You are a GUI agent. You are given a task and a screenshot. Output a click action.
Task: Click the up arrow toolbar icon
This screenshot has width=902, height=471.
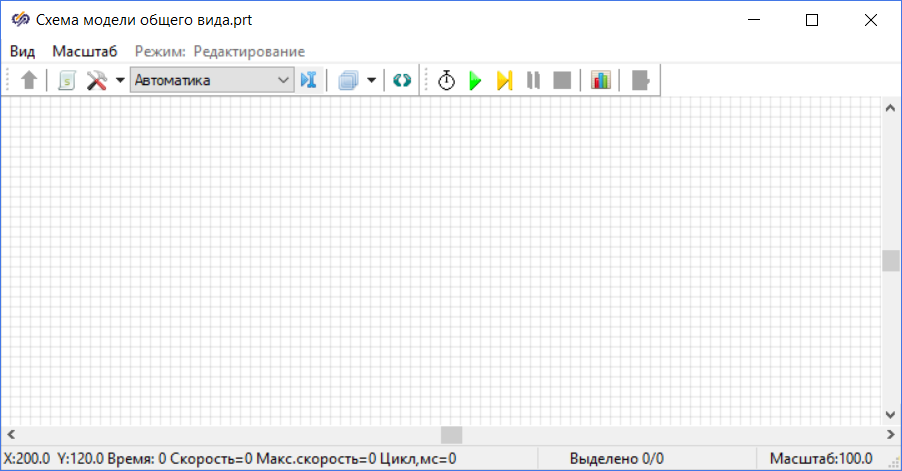pos(28,81)
